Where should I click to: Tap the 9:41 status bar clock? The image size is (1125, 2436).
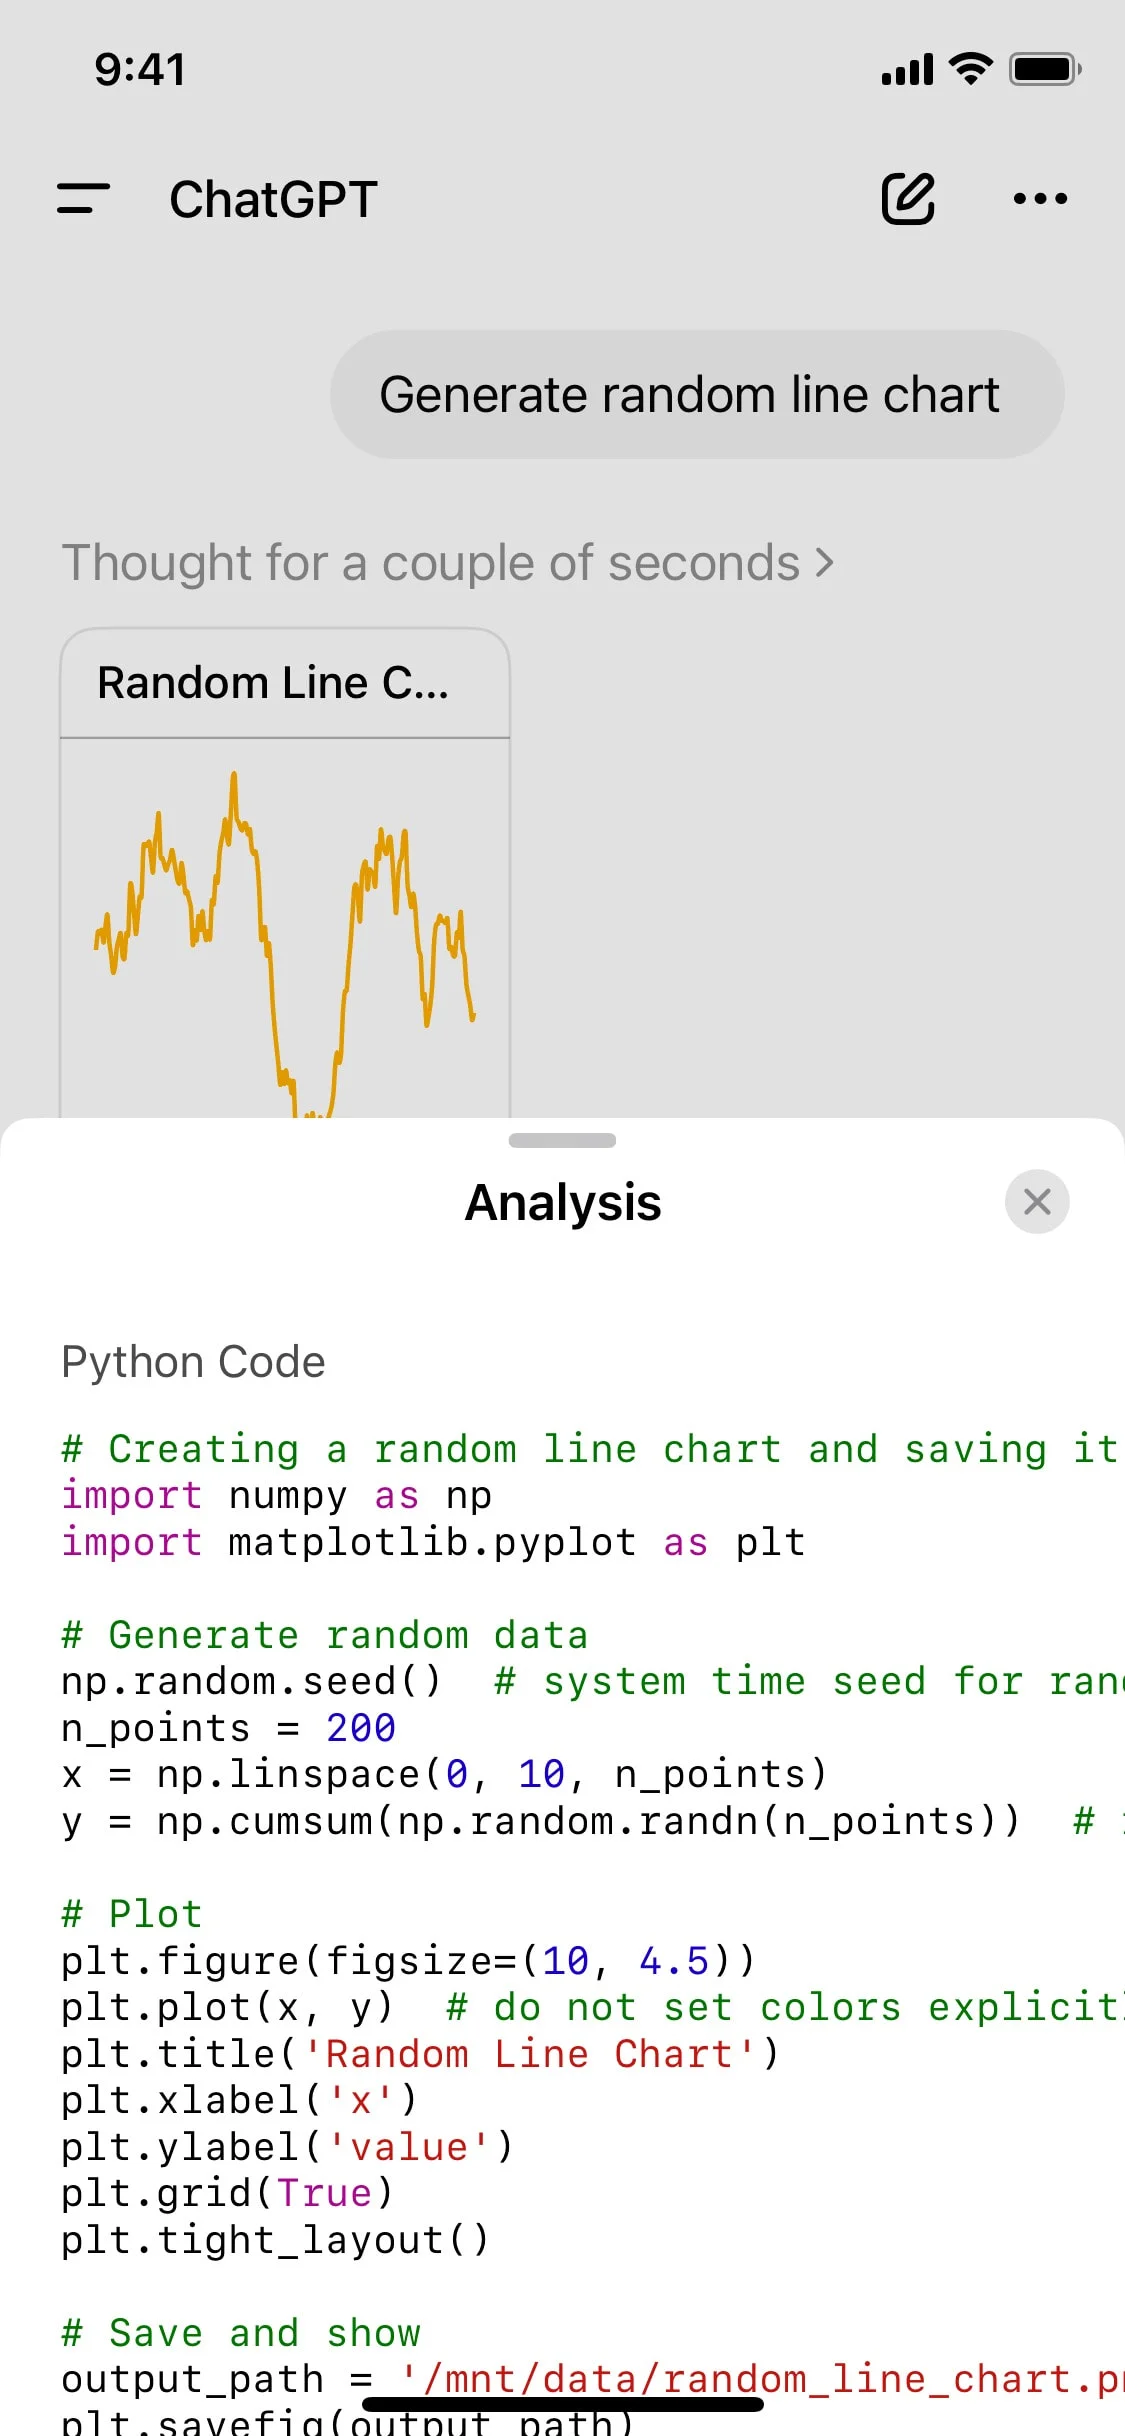click(x=140, y=69)
